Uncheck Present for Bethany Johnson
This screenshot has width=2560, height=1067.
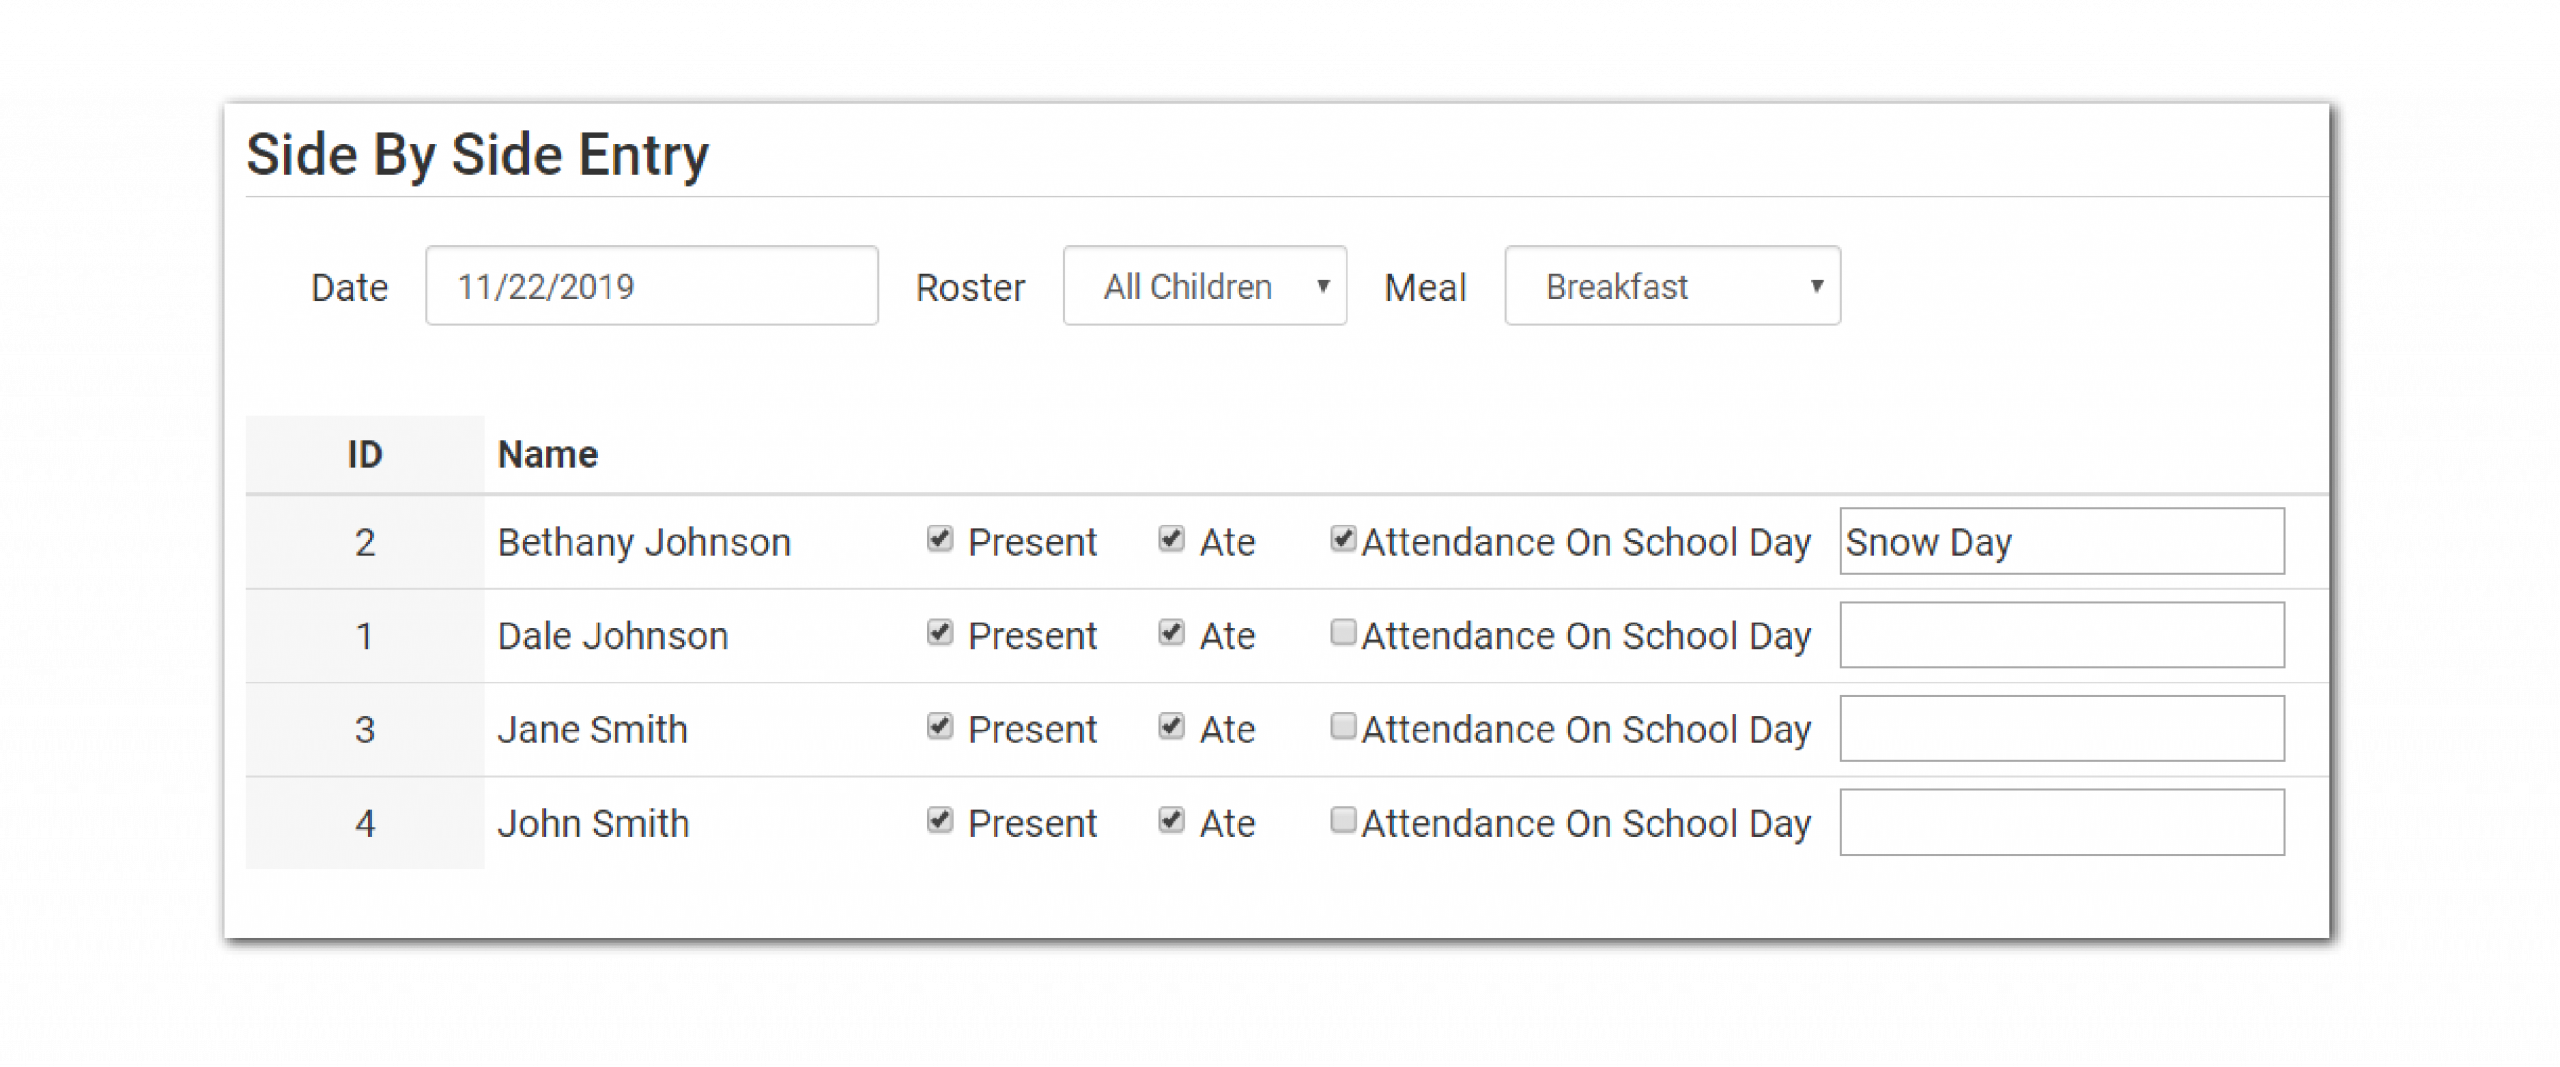[x=939, y=539]
